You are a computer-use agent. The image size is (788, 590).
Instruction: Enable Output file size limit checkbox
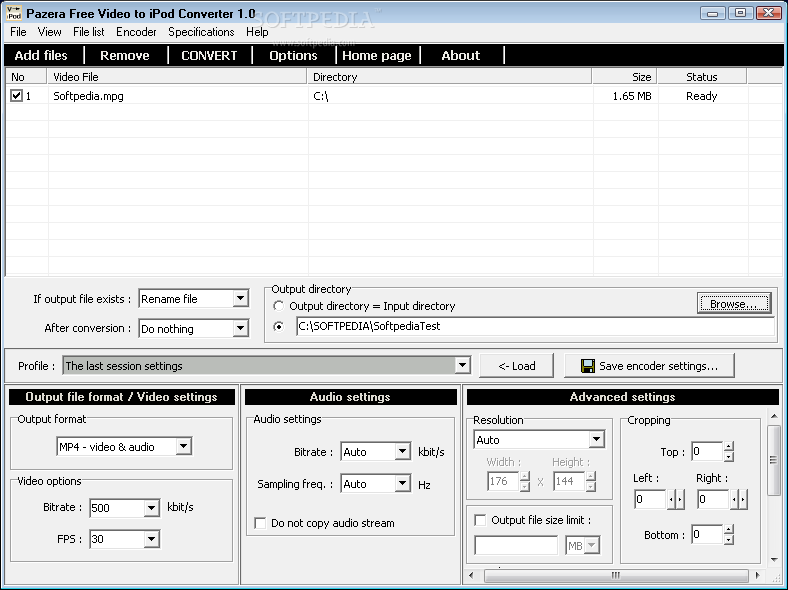[x=480, y=520]
